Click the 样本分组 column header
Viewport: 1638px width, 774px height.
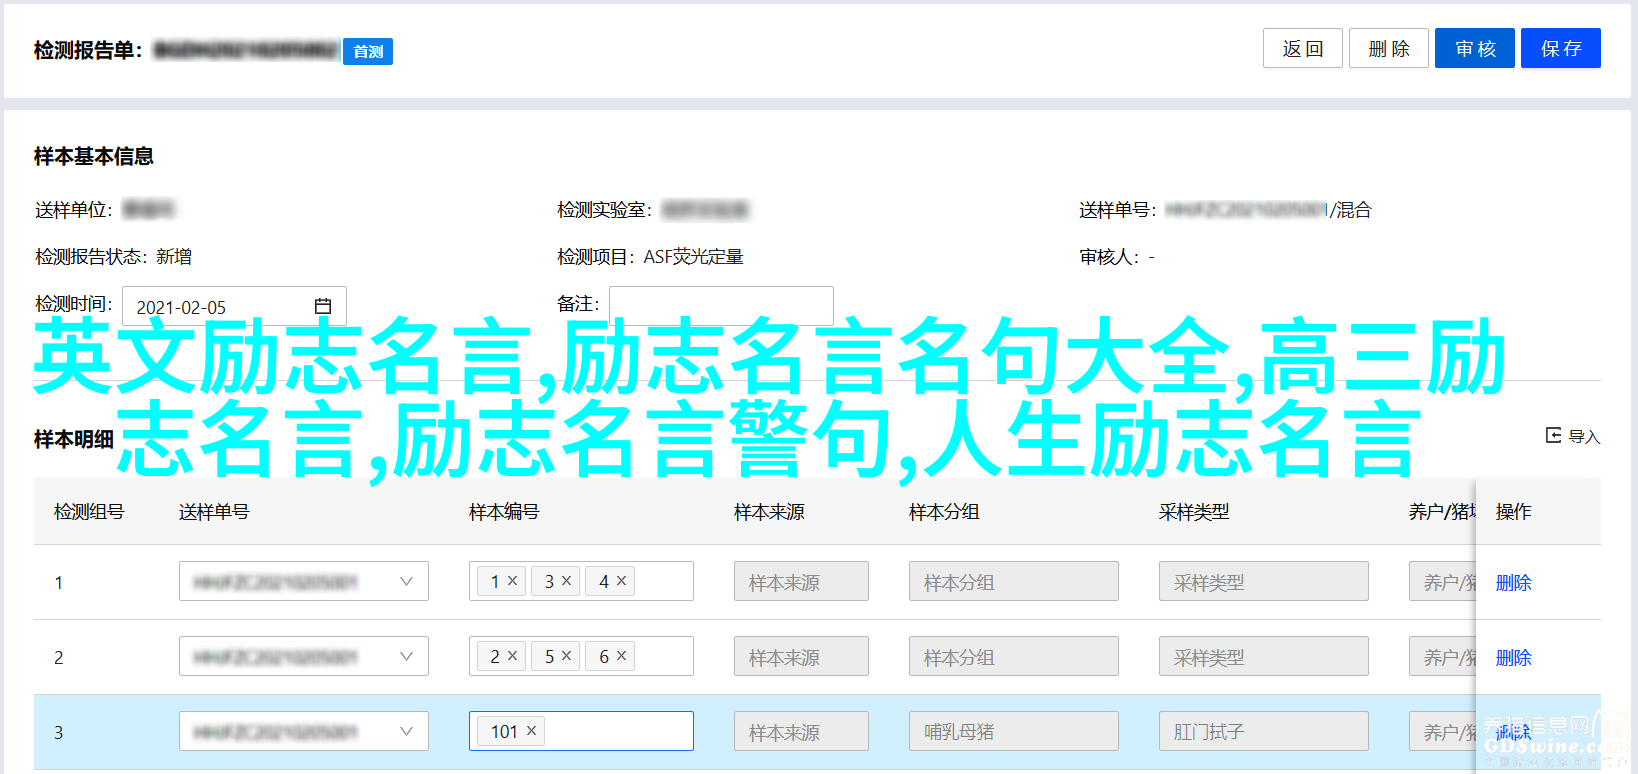(944, 511)
